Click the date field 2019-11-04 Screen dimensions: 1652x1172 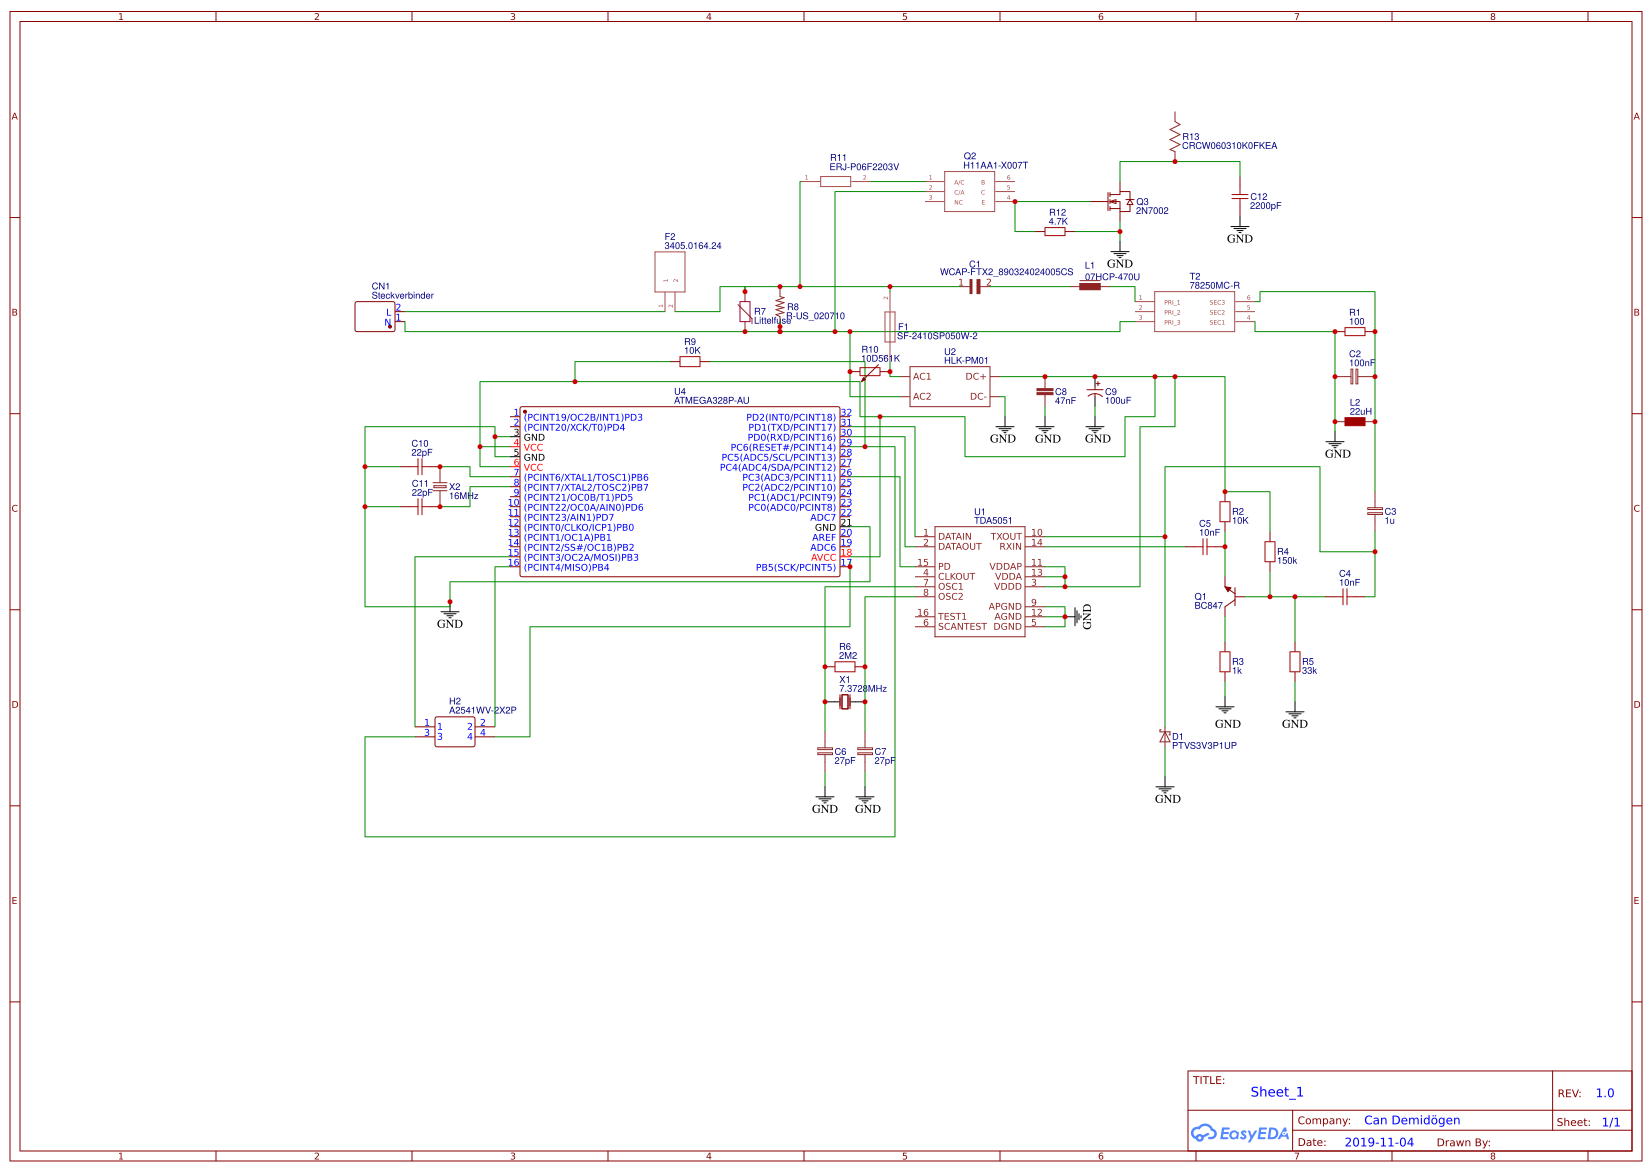[x=1376, y=1141]
